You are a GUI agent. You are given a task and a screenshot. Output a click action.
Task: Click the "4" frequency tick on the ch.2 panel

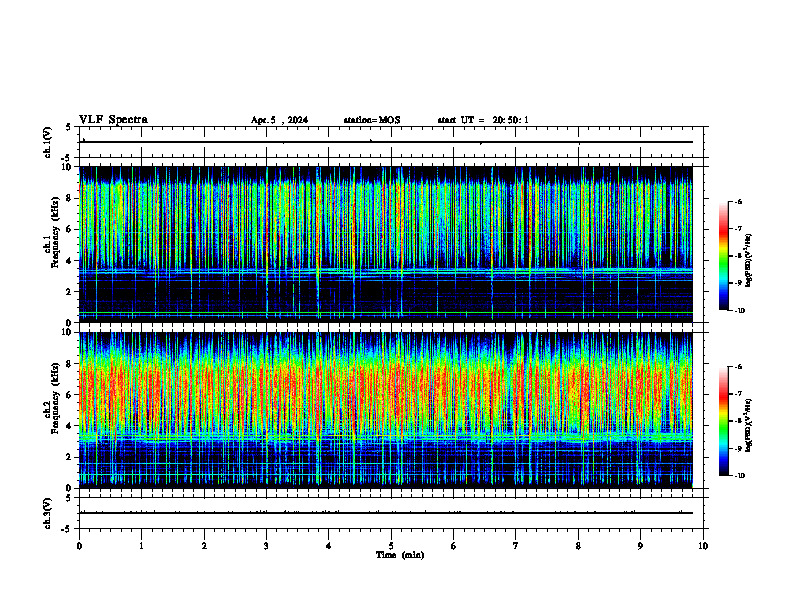click(x=70, y=426)
